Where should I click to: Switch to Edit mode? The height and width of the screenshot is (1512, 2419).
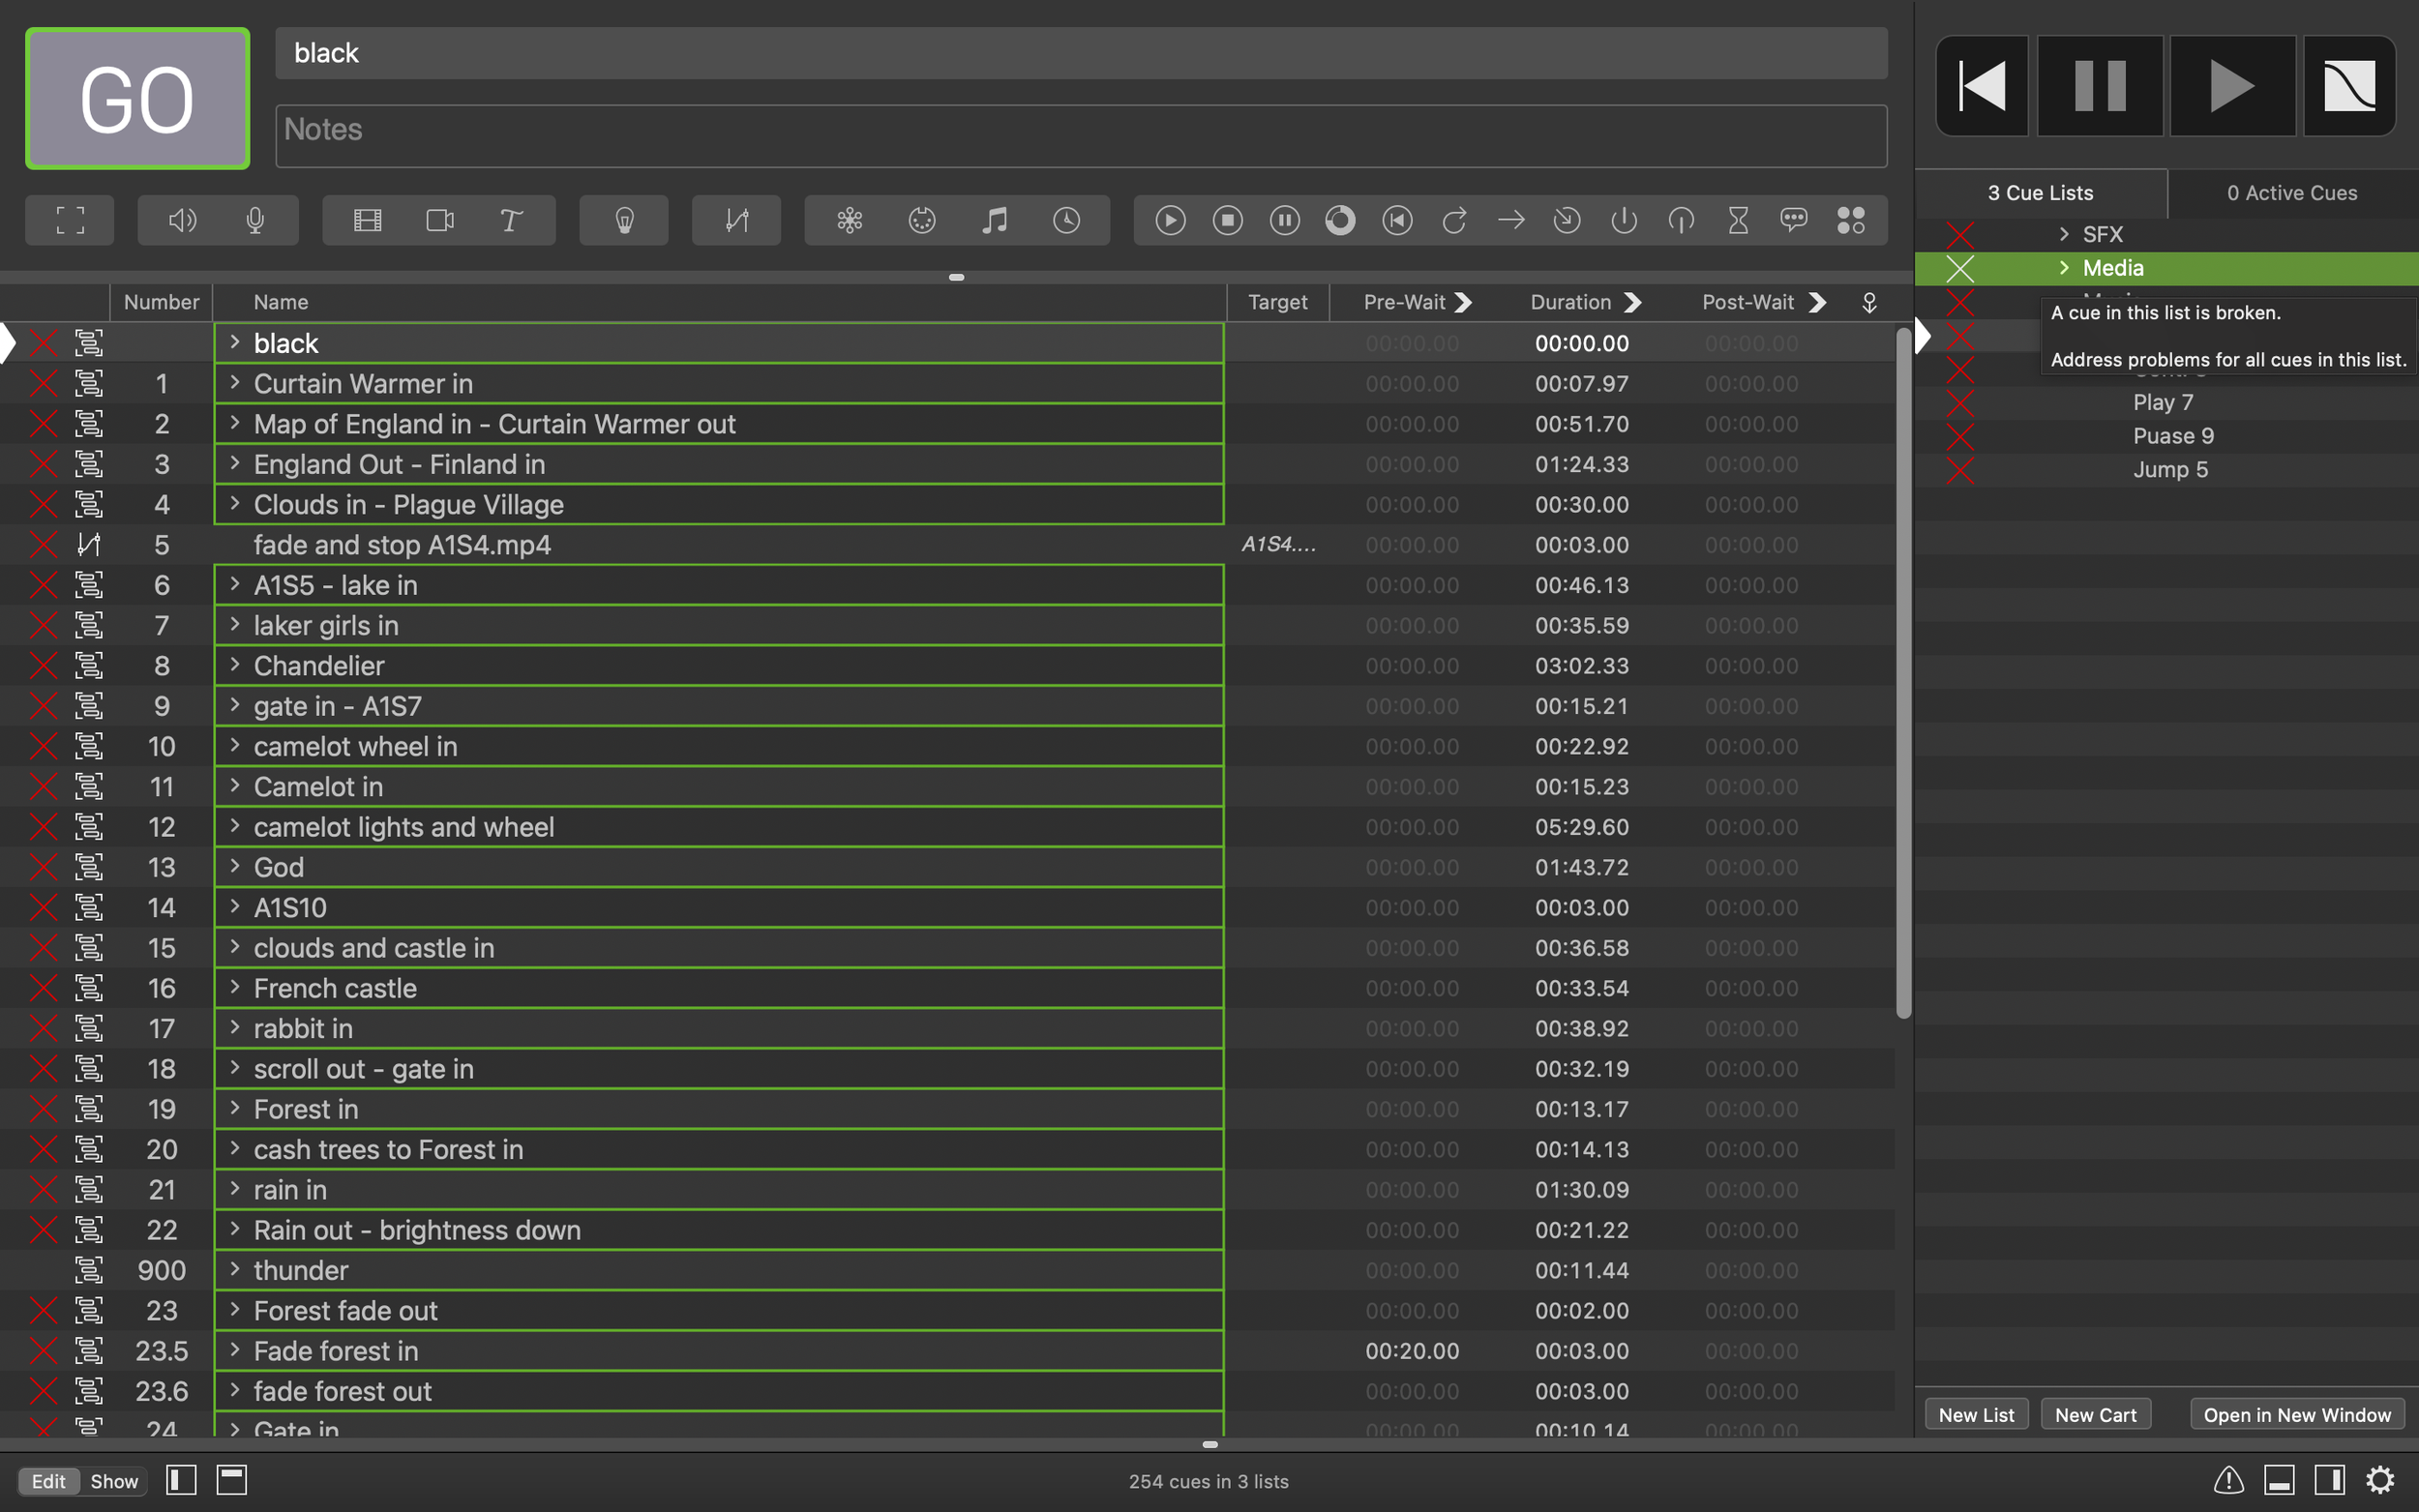click(x=48, y=1481)
